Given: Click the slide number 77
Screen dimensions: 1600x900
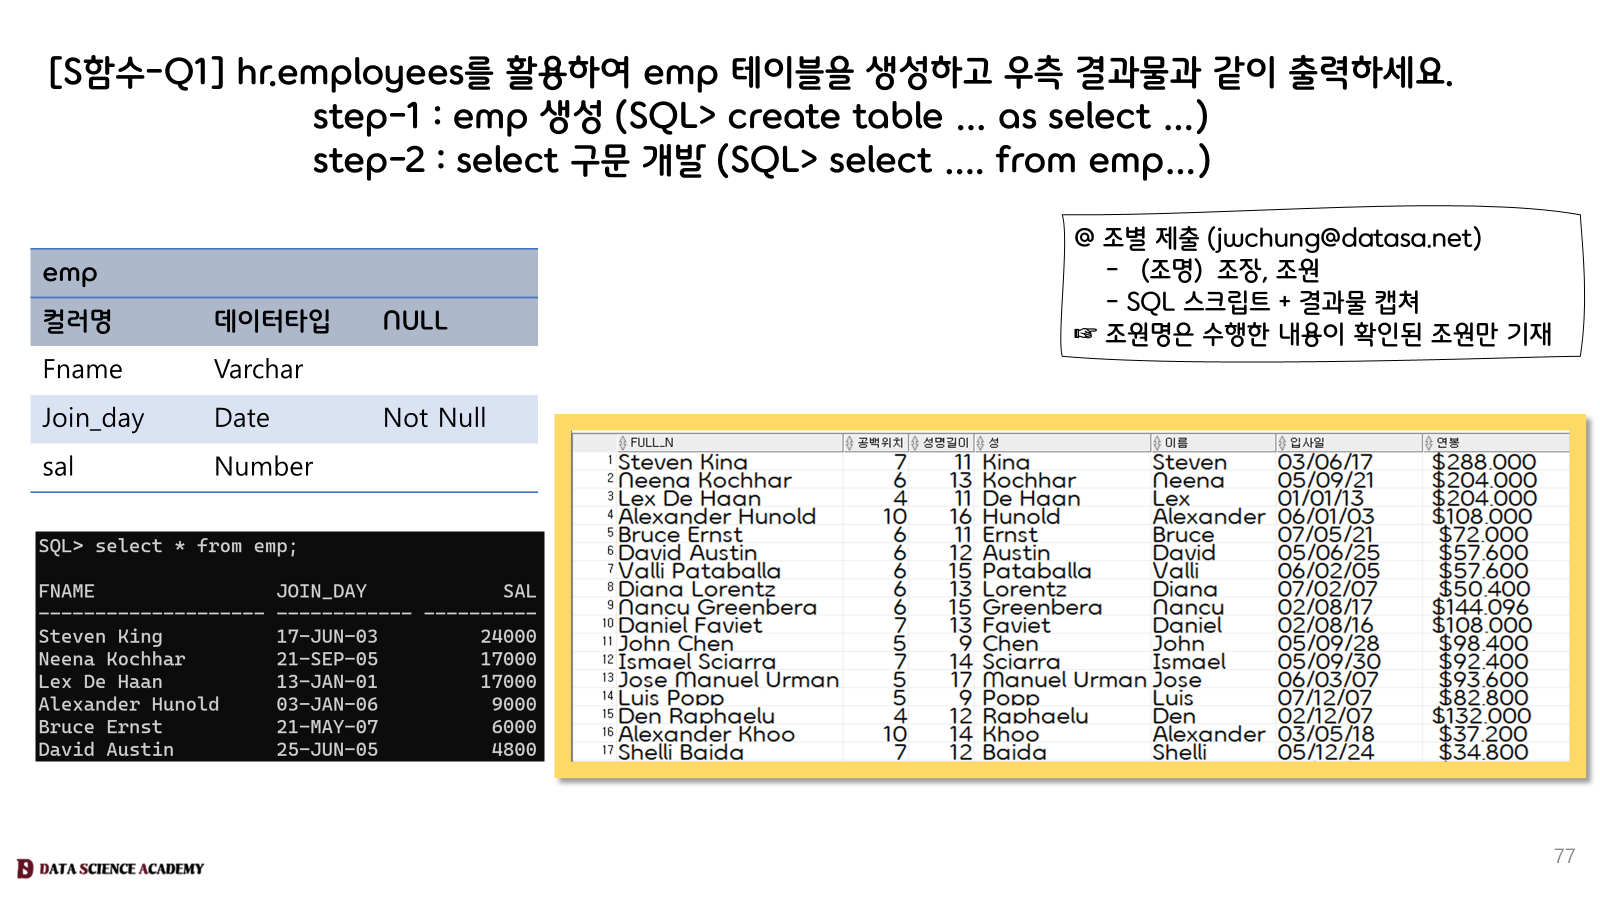Looking at the screenshot, I should point(1564,856).
